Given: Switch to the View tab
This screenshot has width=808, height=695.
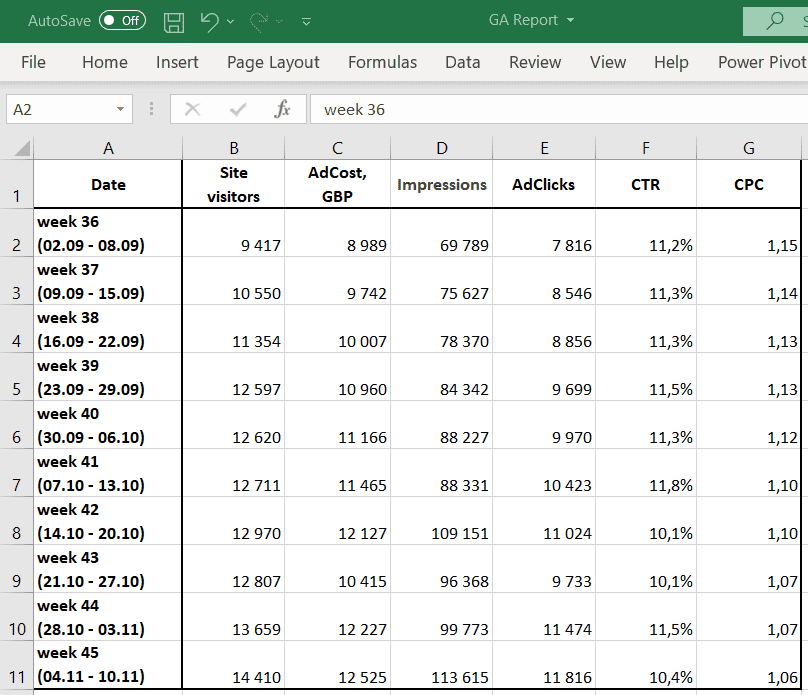Looking at the screenshot, I should point(608,62).
